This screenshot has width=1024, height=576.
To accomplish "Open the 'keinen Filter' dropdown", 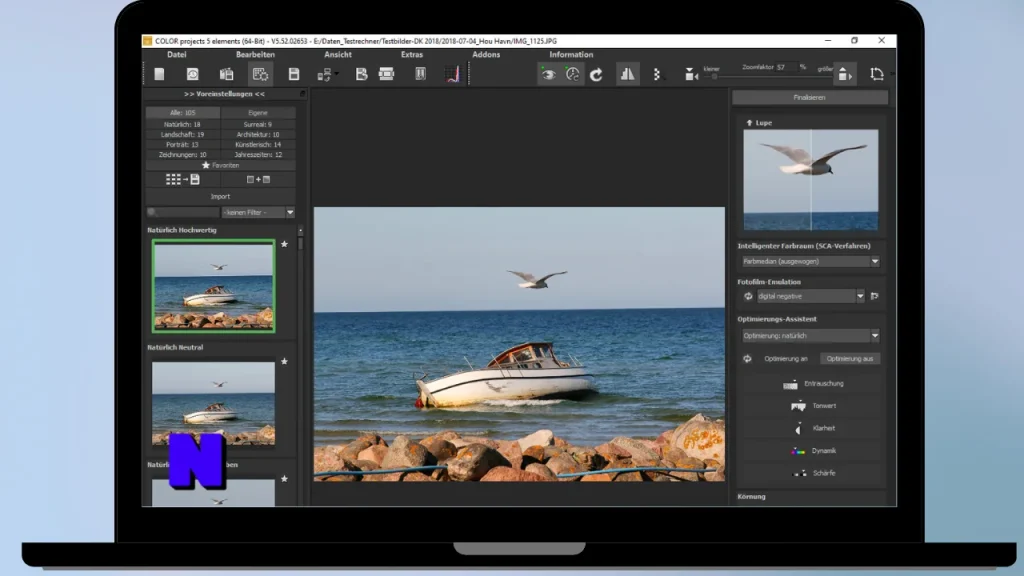I will [259, 212].
